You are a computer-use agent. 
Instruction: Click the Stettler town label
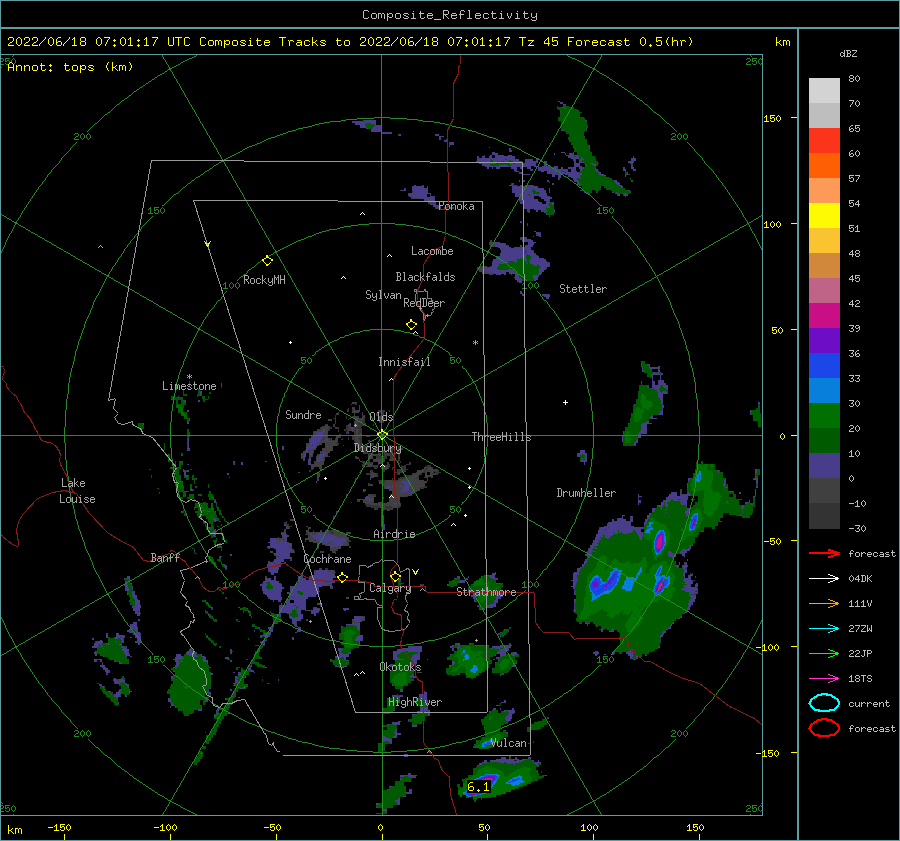click(x=583, y=289)
